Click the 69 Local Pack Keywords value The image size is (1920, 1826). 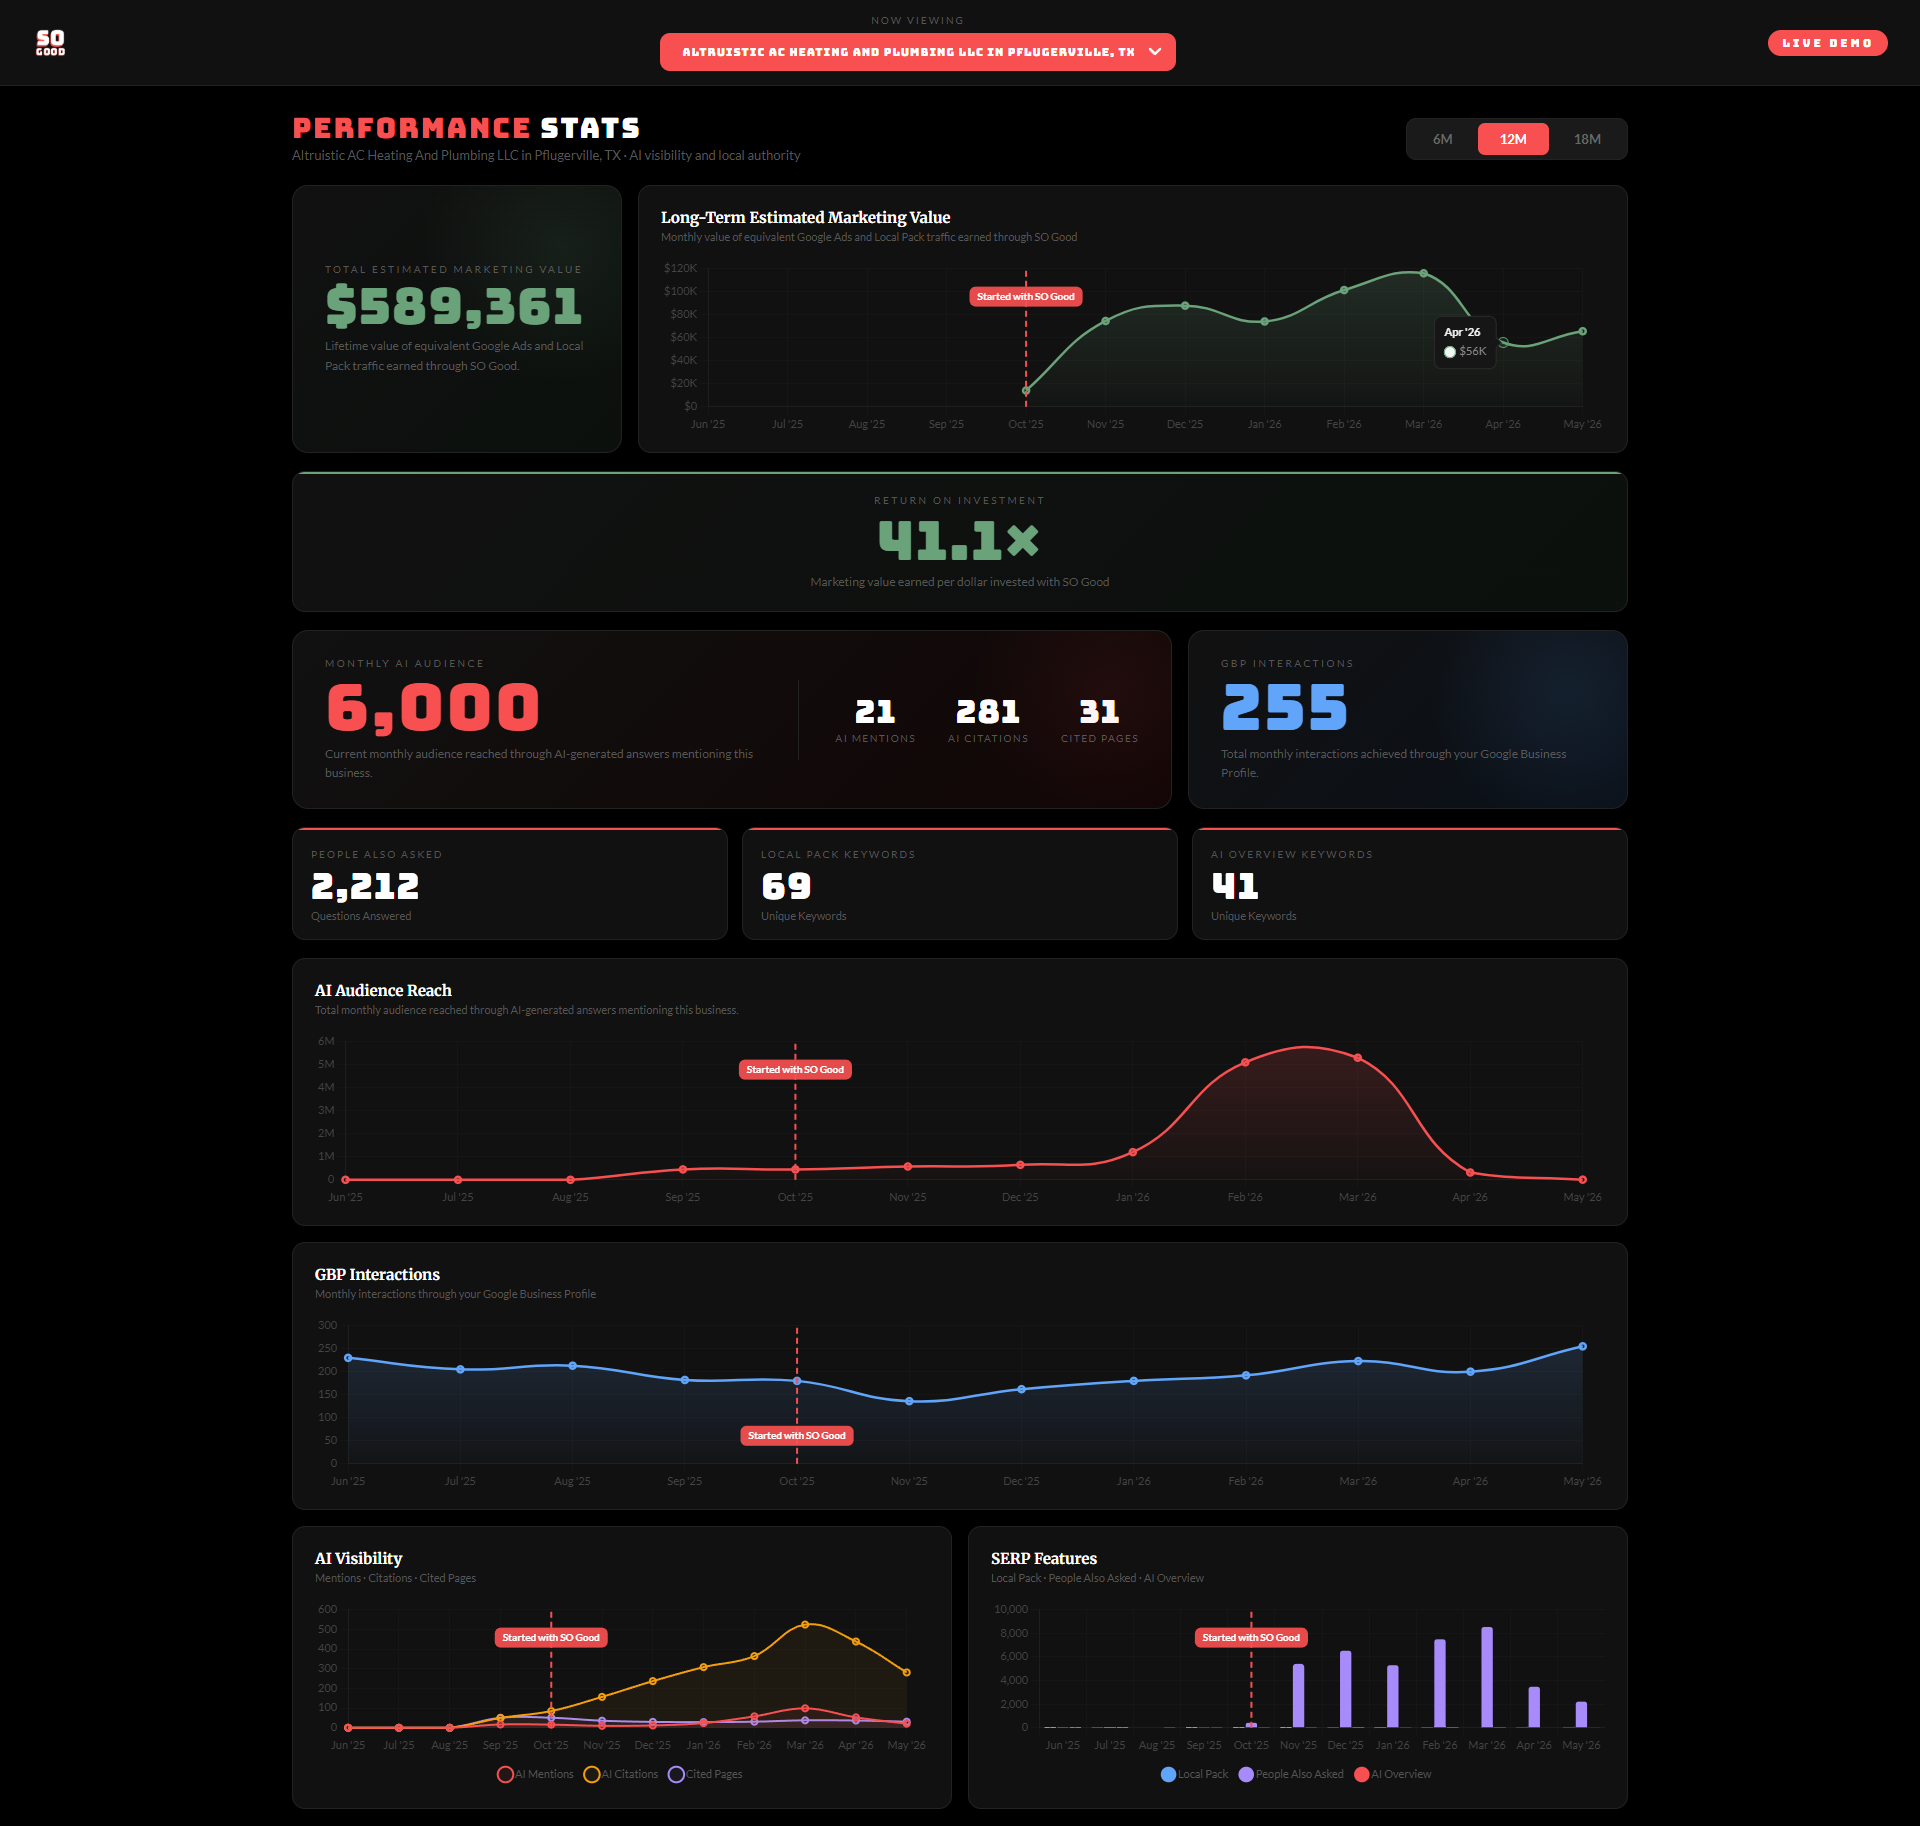coord(786,886)
